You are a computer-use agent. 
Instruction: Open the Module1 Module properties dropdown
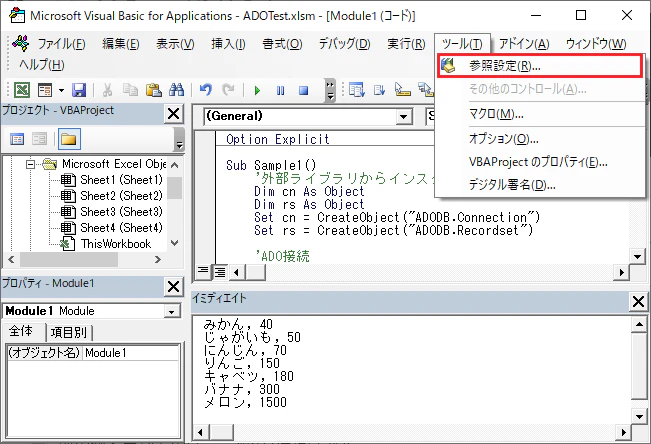[x=171, y=312]
